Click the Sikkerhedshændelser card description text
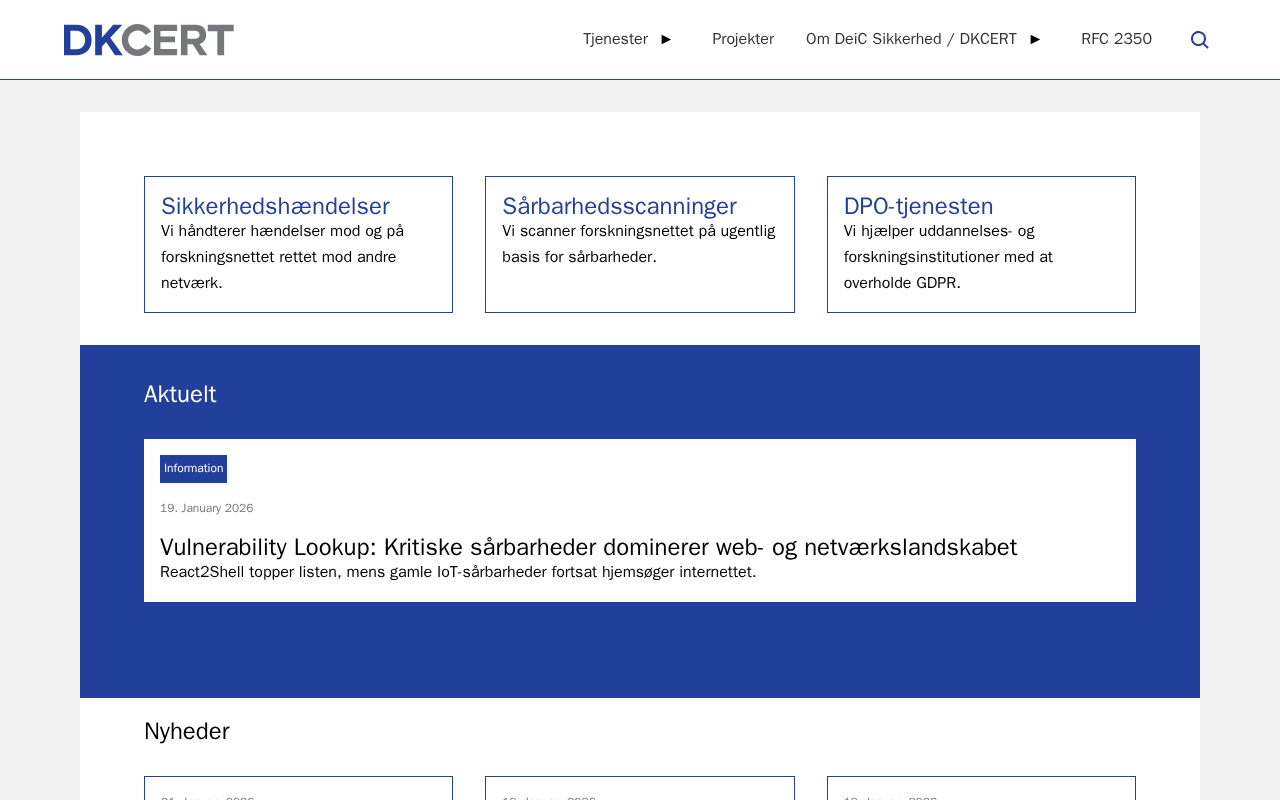This screenshot has width=1280, height=800. tap(283, 257)
